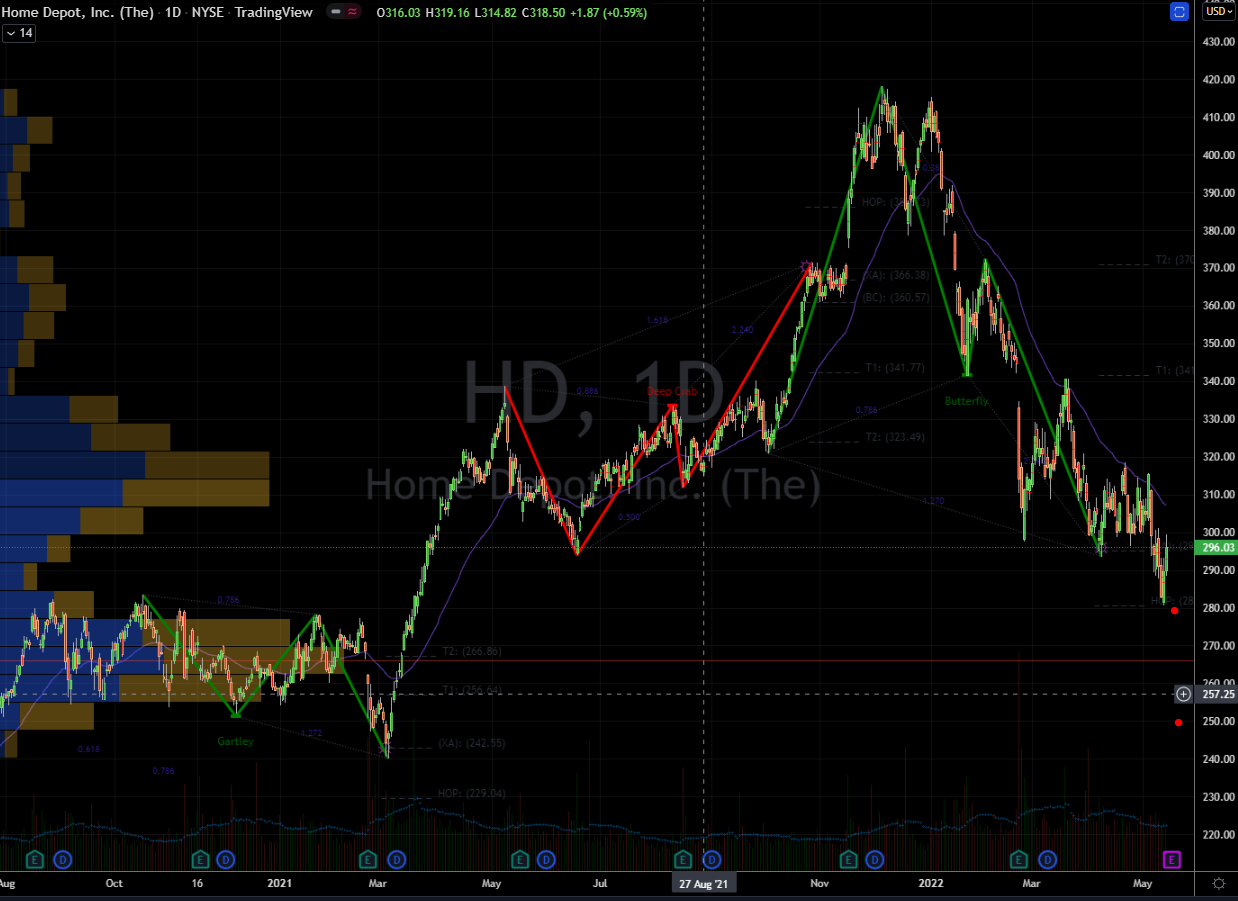This screenshot has height=901, width=1238.
Task: Click the 'Jul' time axis label
Action: pyautogui.click(x=601, y=884)
